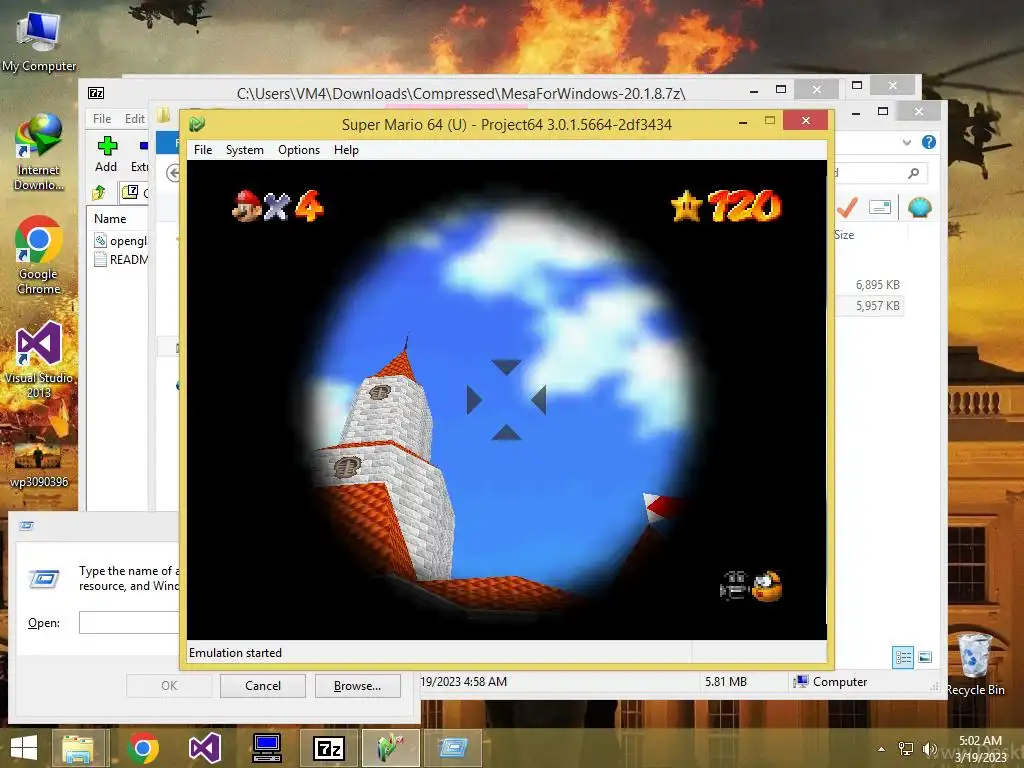Click the computer monitor taskbar icon
Screen dimensions: 1024x768
[x=267, y=748]
